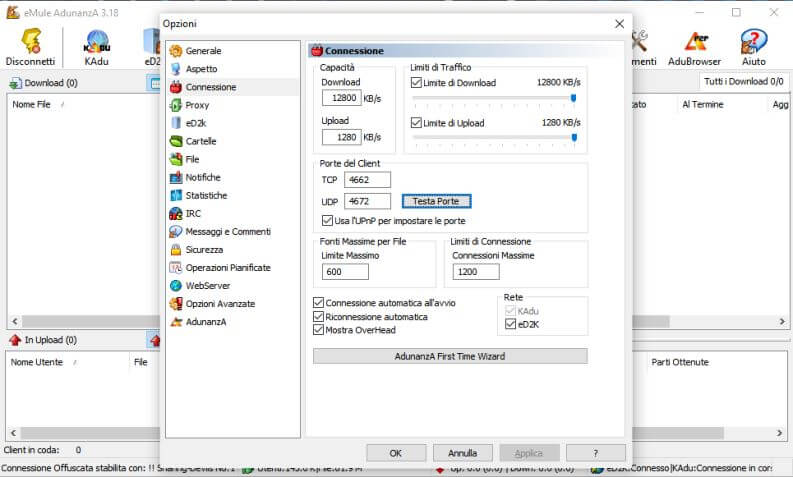Toggle the eD2K network checkbox
793x477 pixels.
510,324
